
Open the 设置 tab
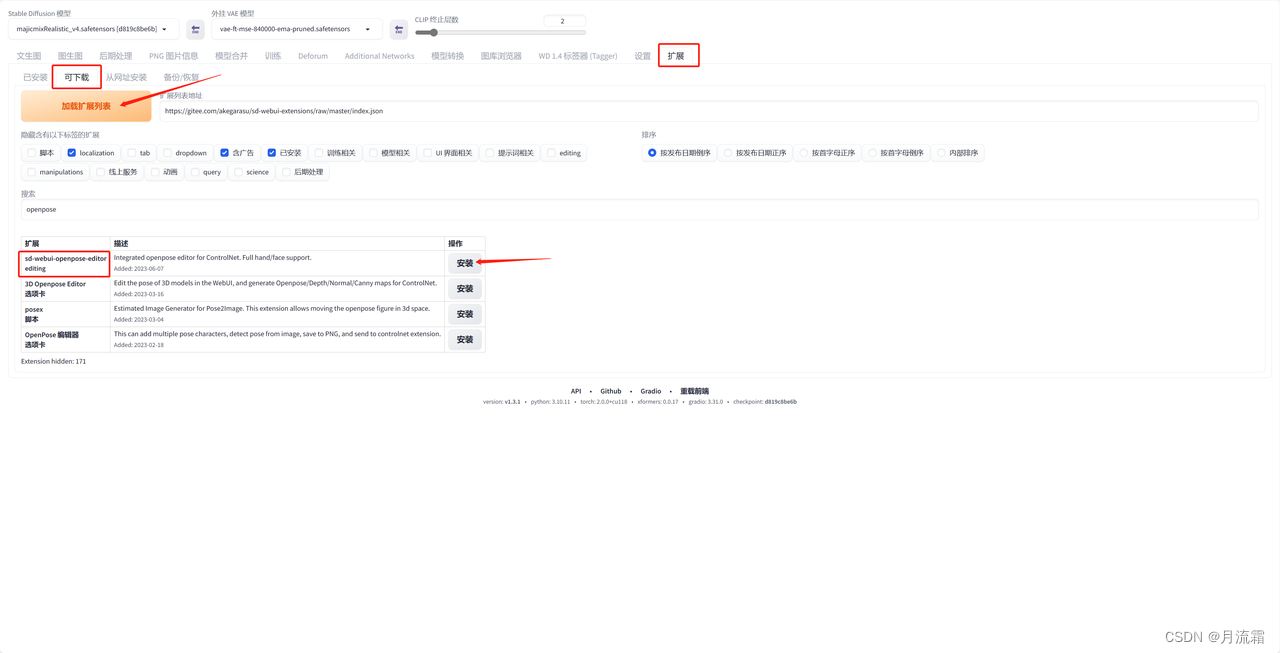click(642, 56)
